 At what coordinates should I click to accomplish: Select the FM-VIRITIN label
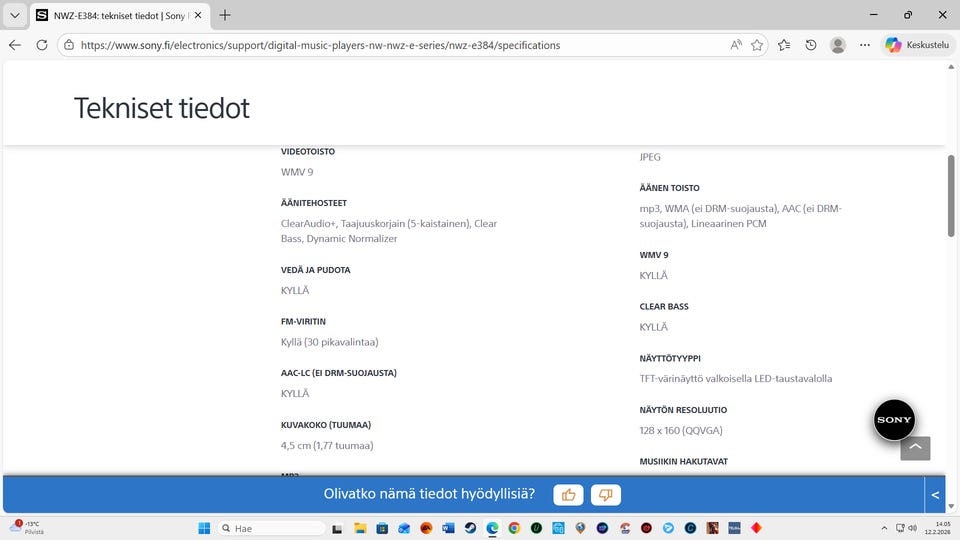tap(303, 321)
